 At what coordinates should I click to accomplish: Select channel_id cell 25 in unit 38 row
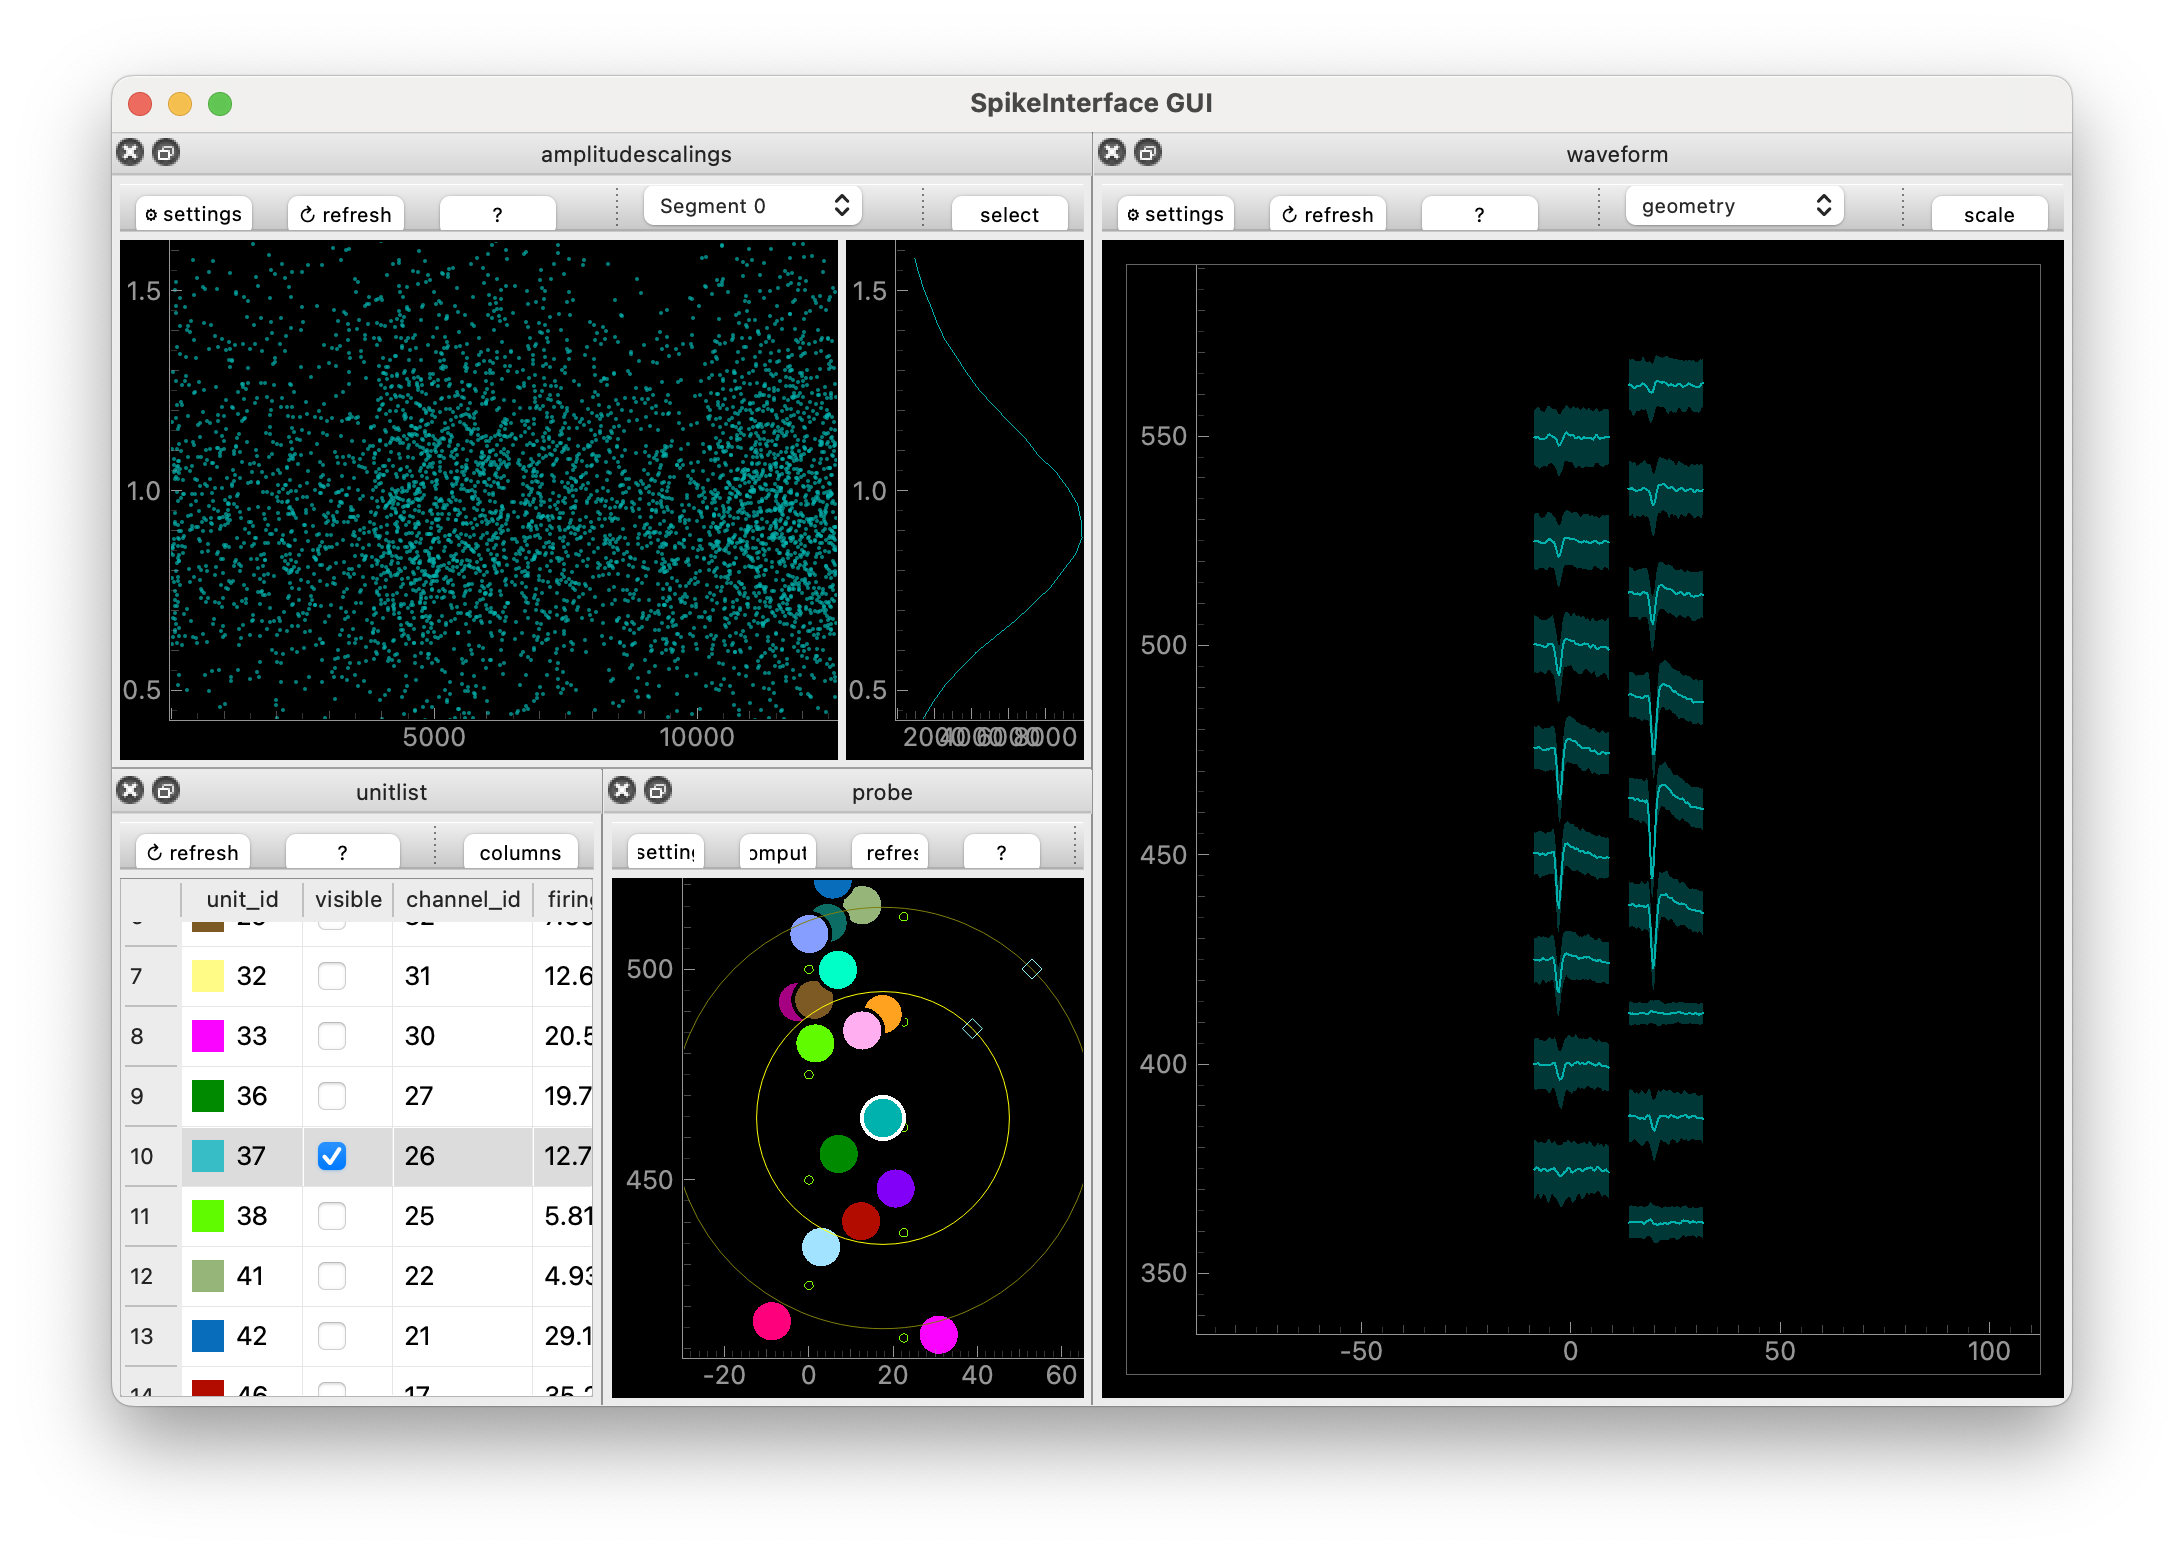(x=463, y=1216)
